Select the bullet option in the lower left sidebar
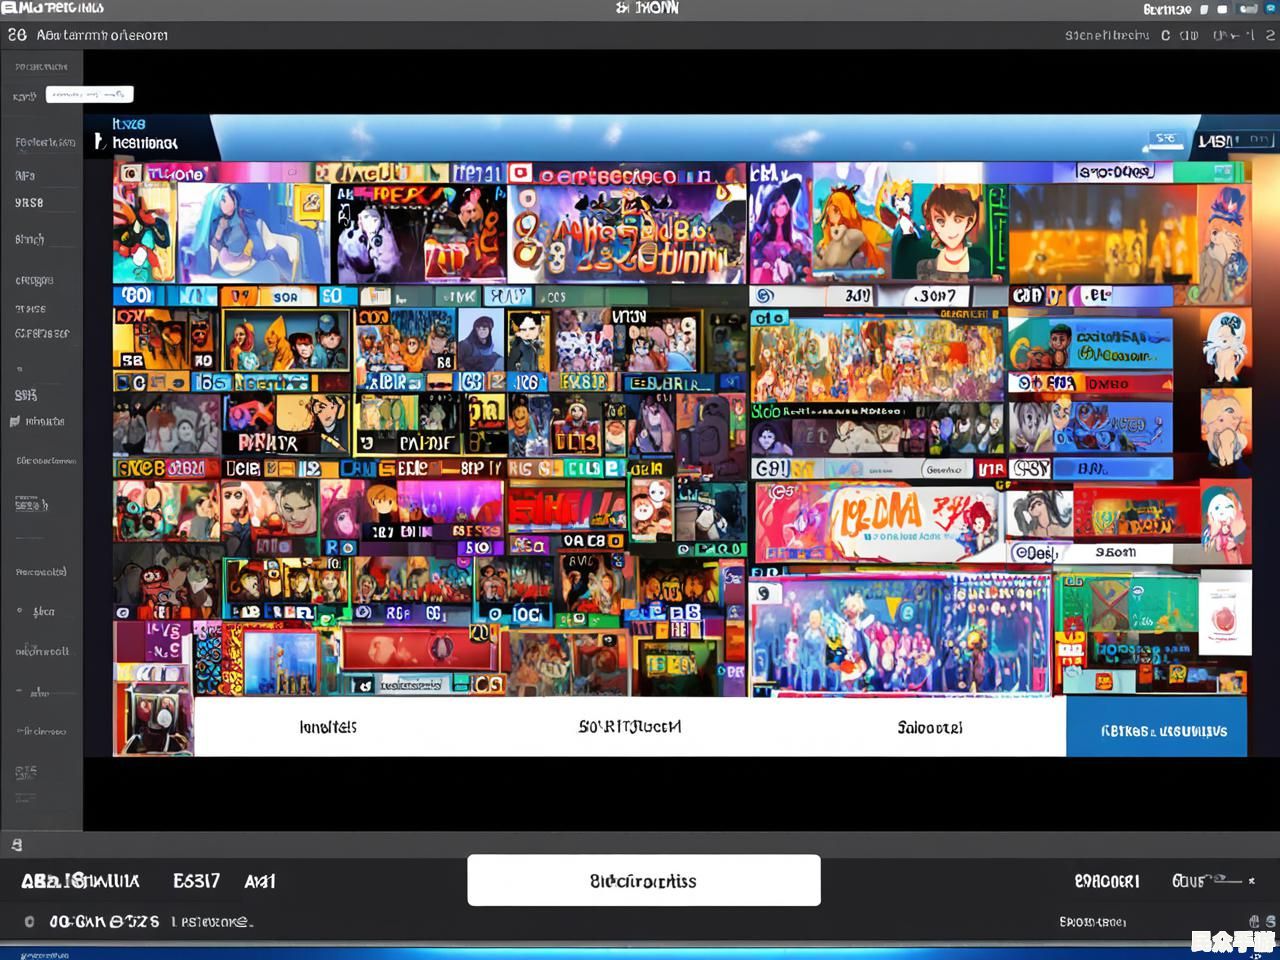Viewport: 1280px width, 960px height. click(x=19, y=611)
